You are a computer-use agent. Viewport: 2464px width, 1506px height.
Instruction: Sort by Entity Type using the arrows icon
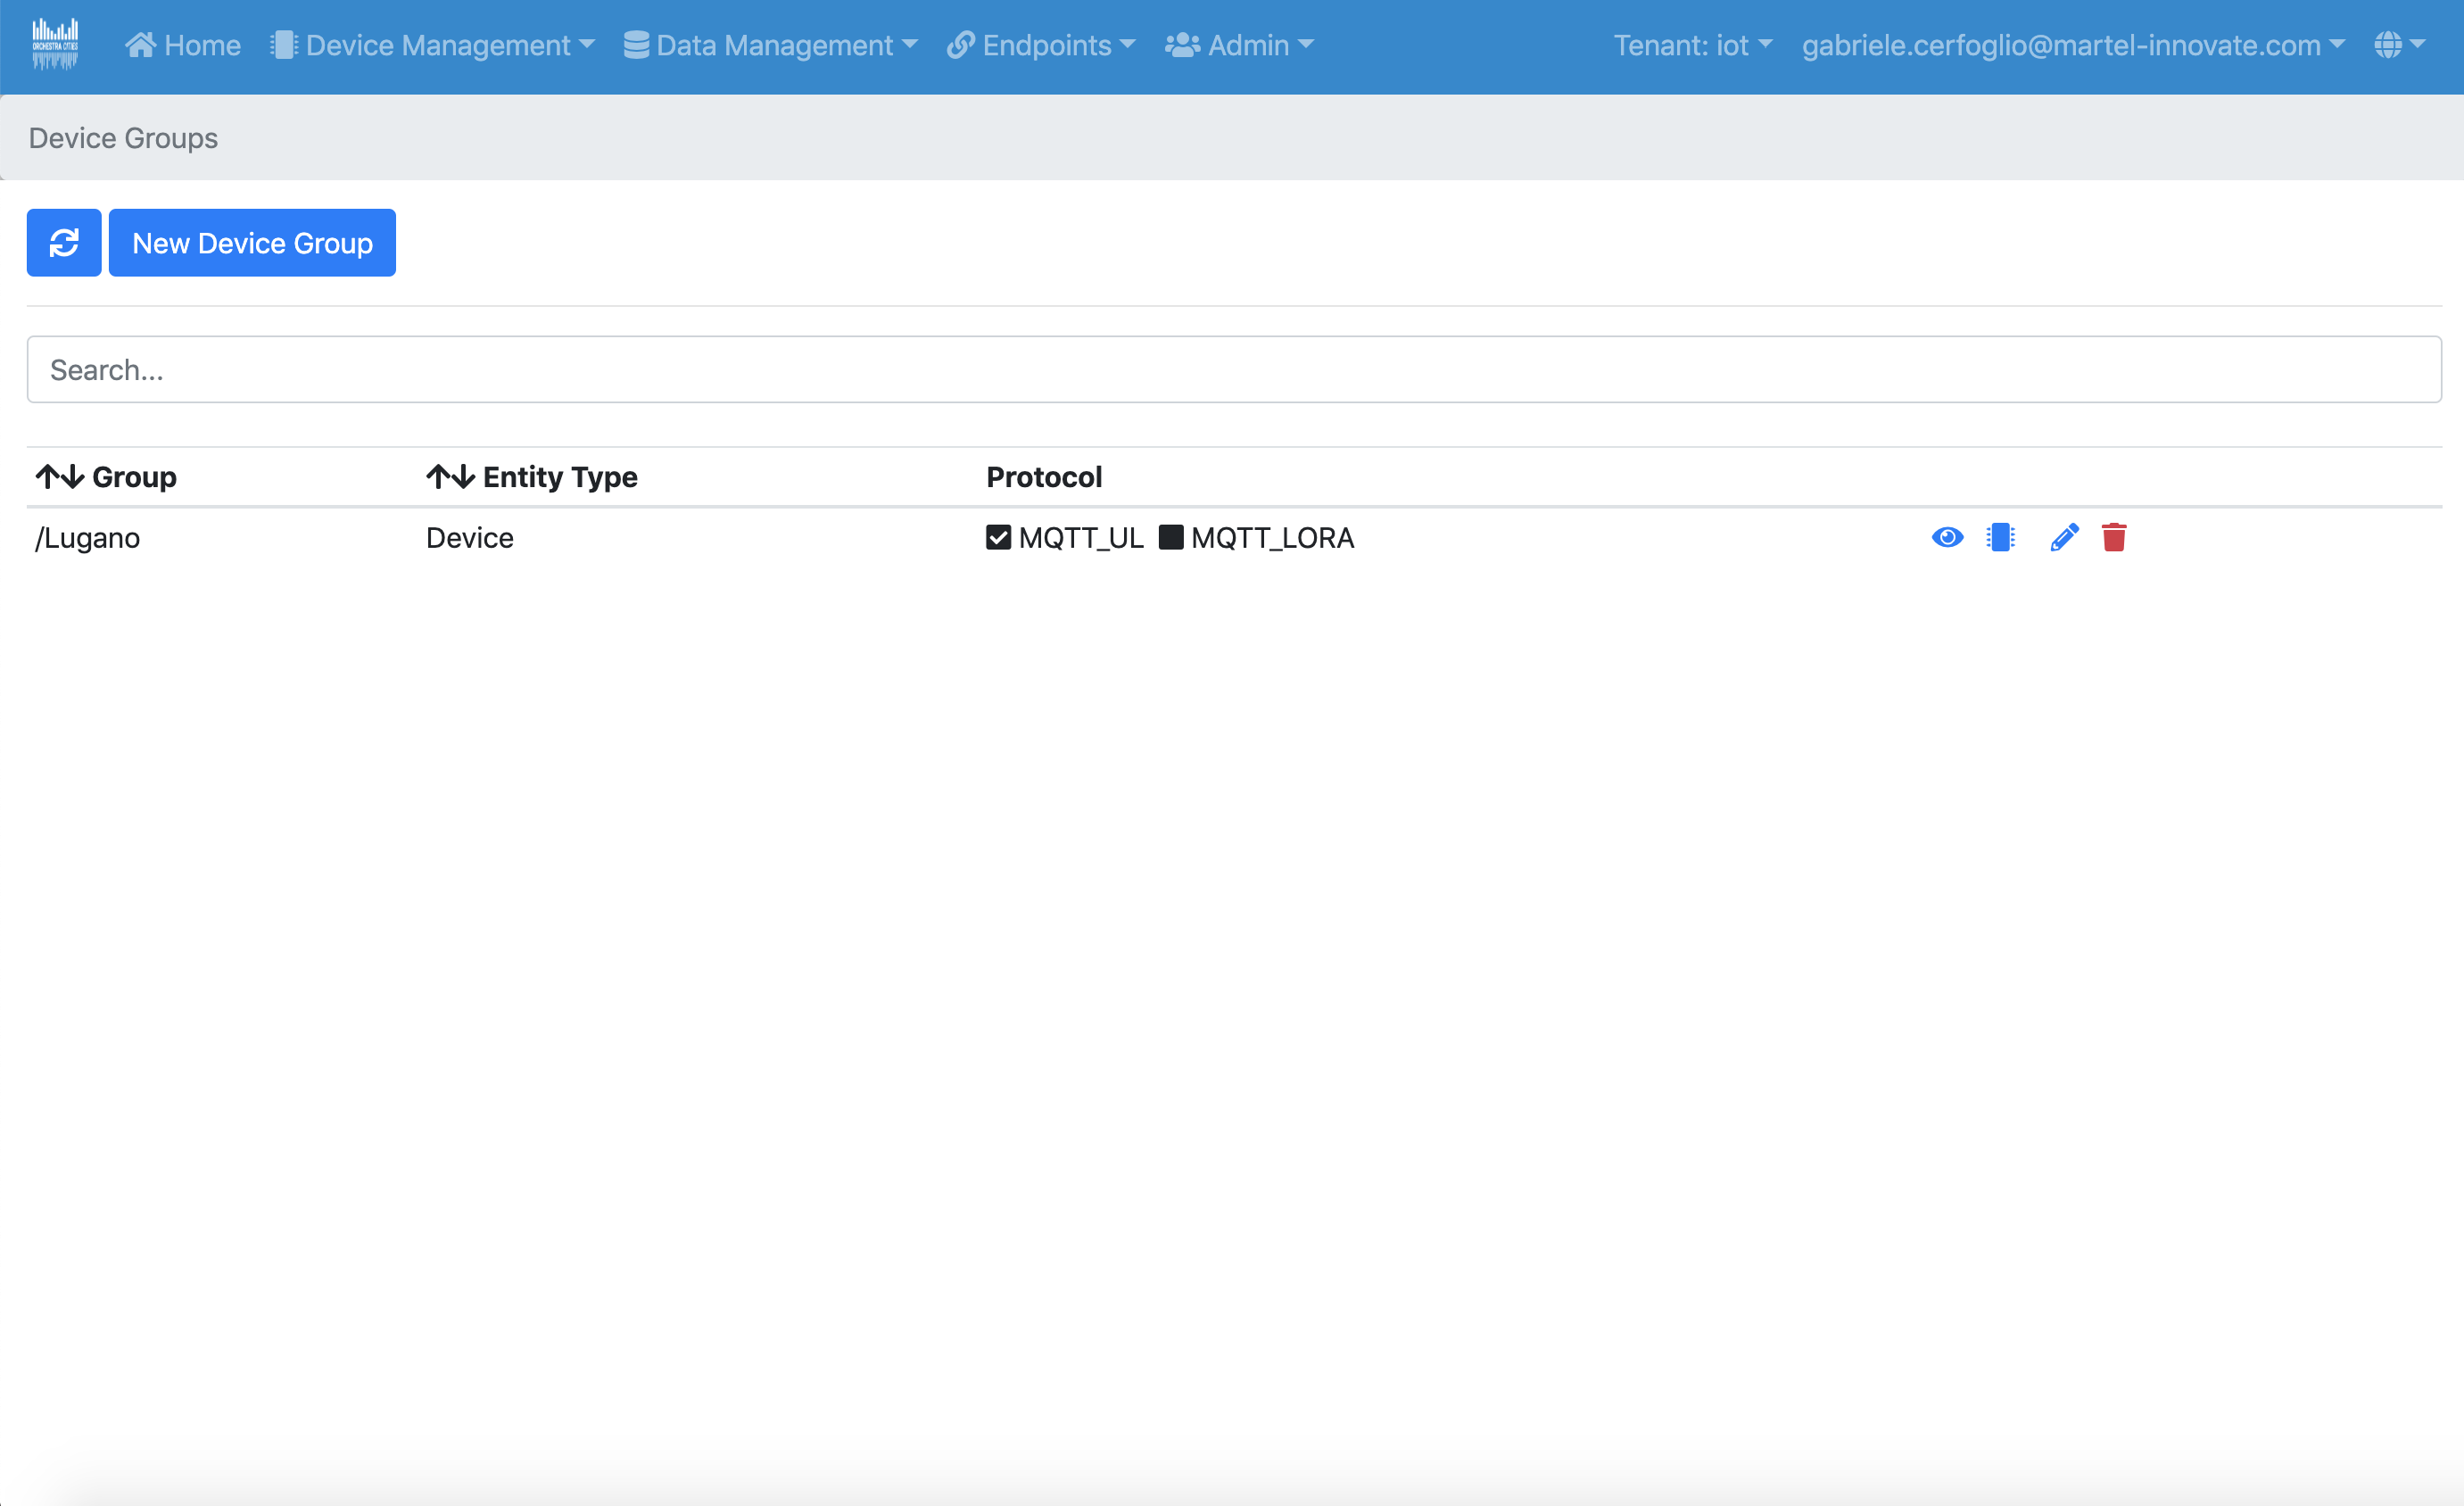(x=450, y=477)
